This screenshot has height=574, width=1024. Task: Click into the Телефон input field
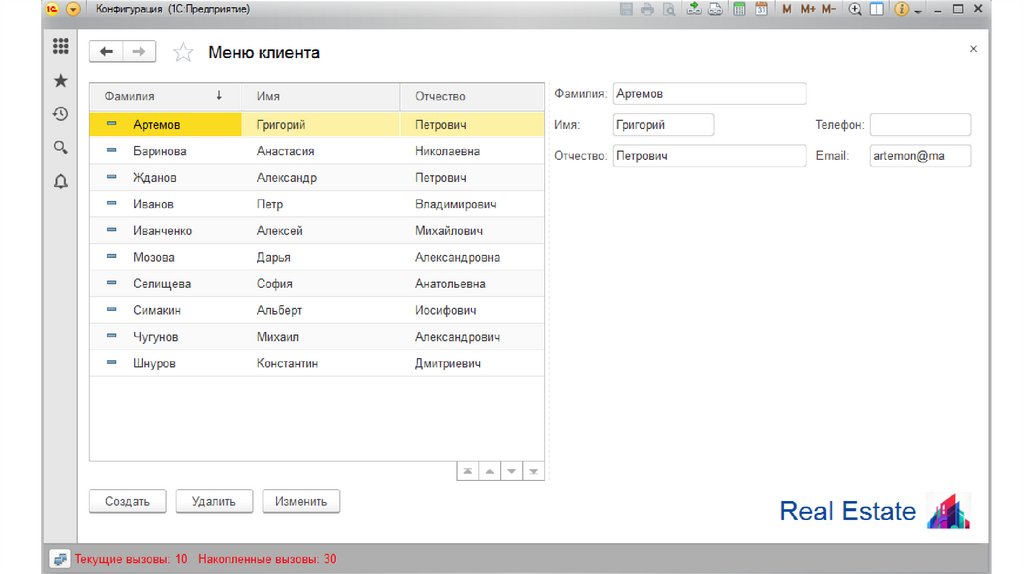pyautogui.click(x=920, y=125)
